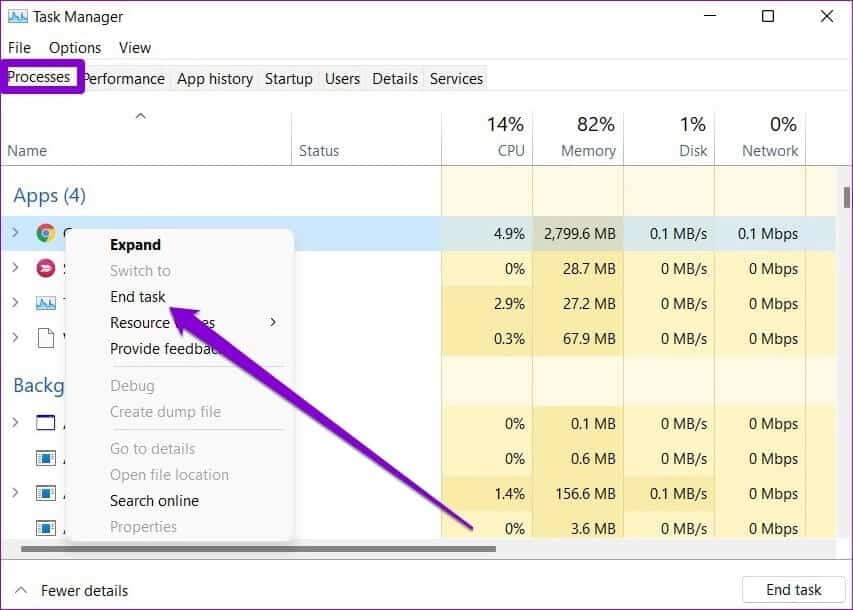
Task: Expand the red app process row
Action: point(15,267)
